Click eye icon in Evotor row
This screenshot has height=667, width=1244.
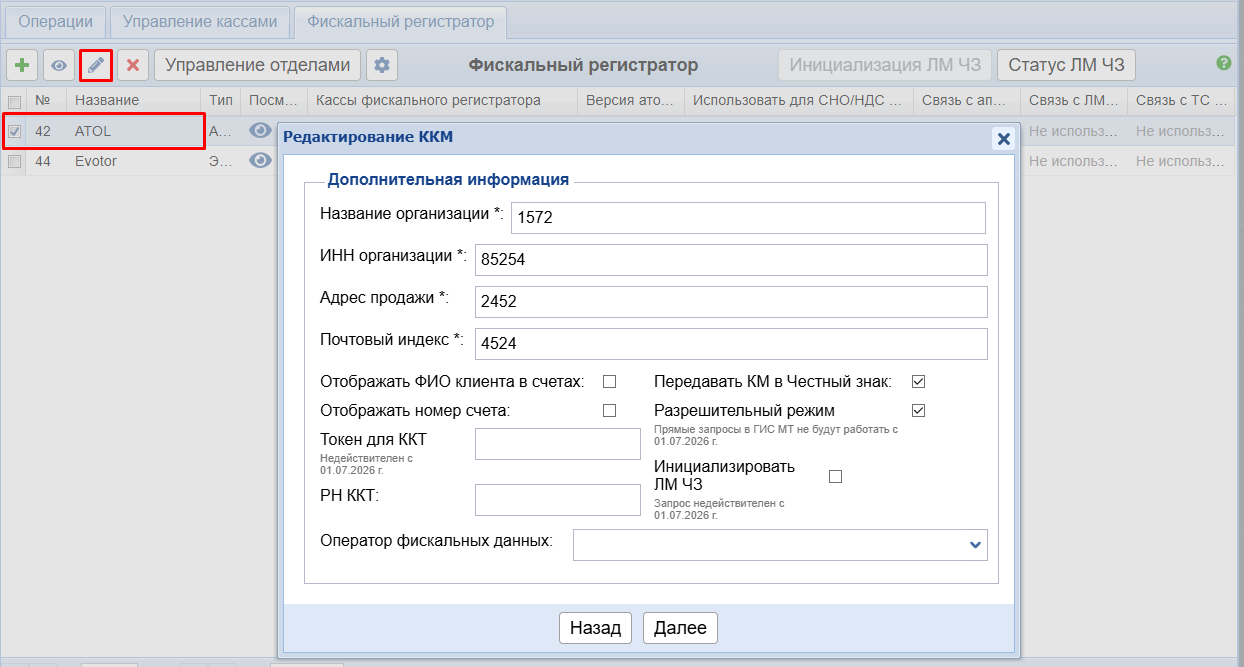click(x=261, y=160)
